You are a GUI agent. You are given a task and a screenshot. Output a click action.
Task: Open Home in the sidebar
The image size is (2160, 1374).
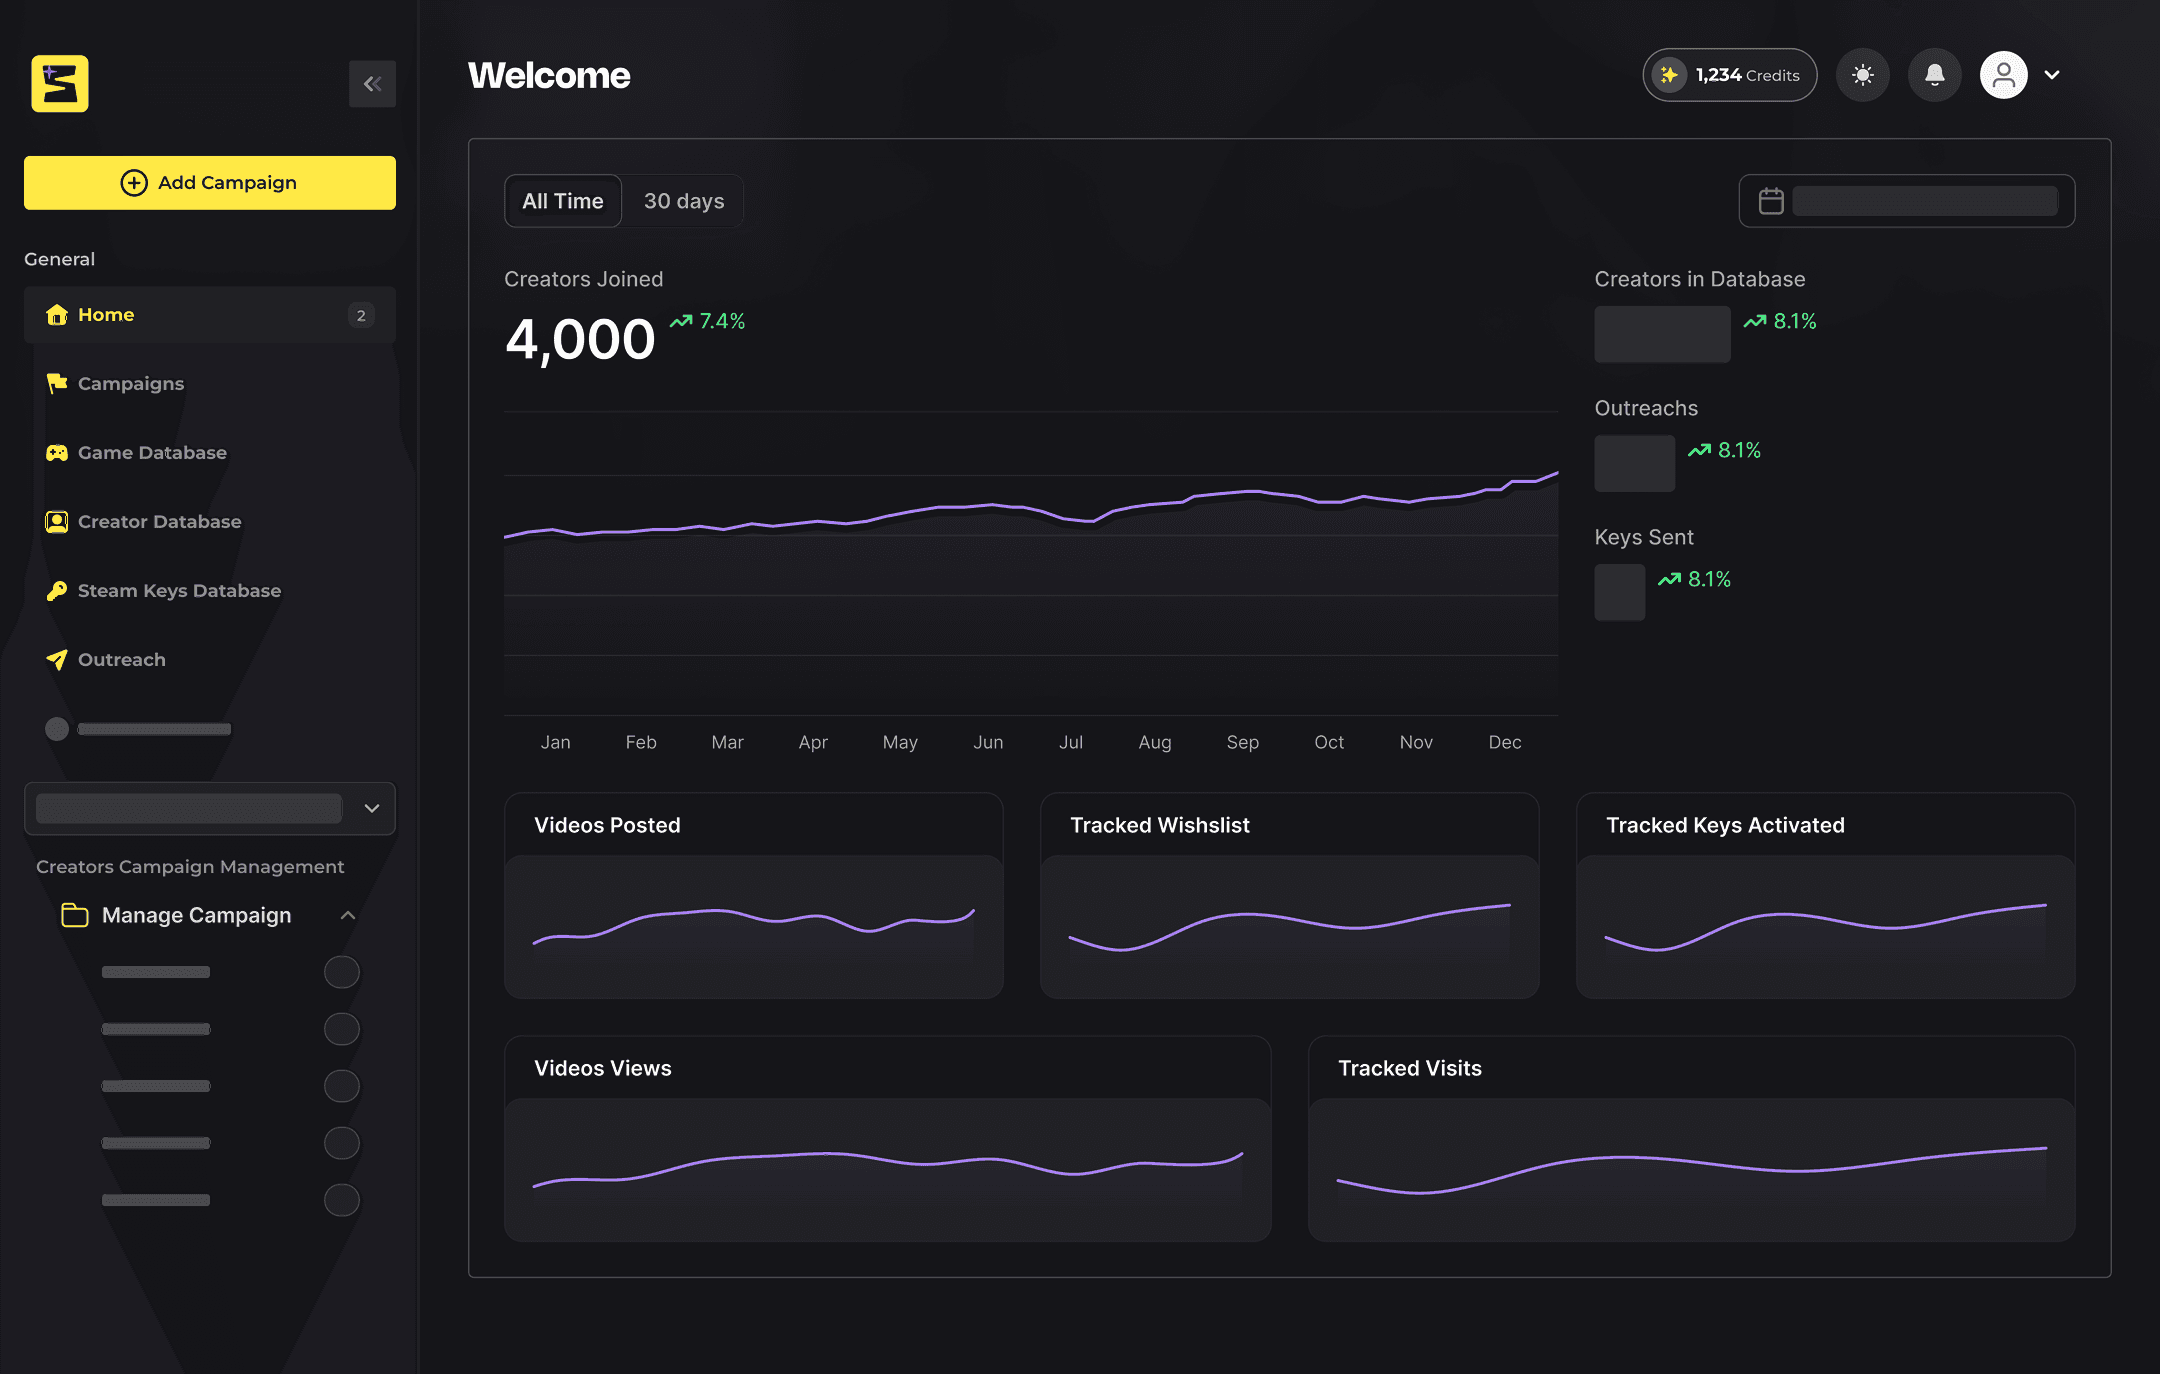click(x=210, y=315)
